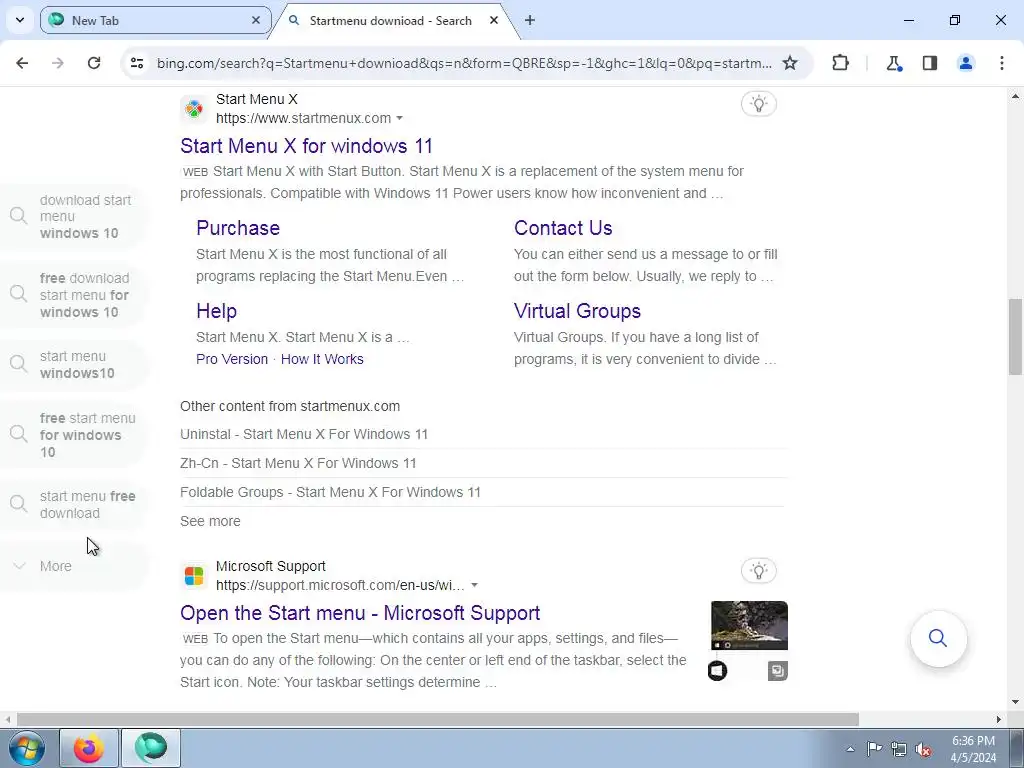Open Start Menu X for windows 11 link
Viewport: 1024px width, 768px height.
(x=306, y=146)
